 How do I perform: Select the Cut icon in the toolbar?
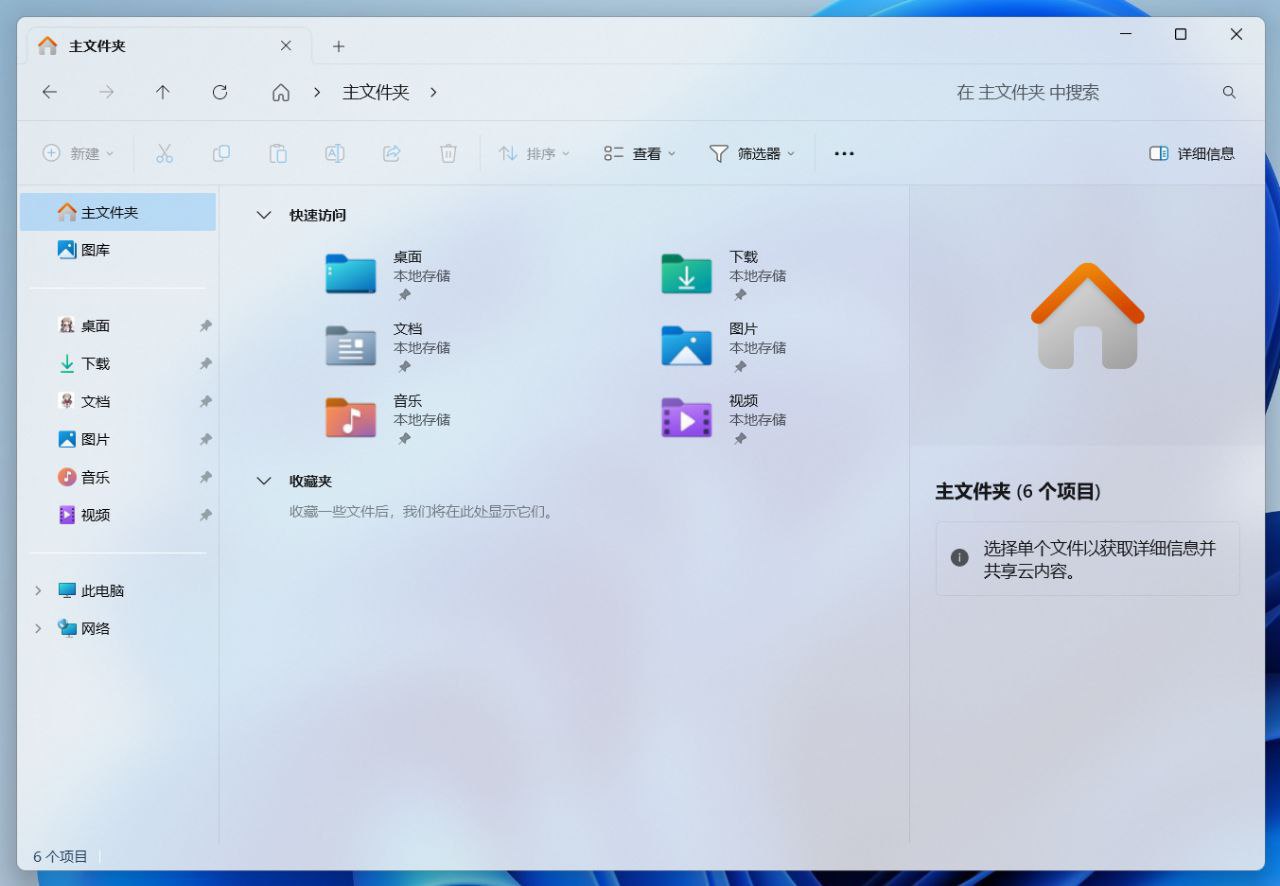(164, 153)
